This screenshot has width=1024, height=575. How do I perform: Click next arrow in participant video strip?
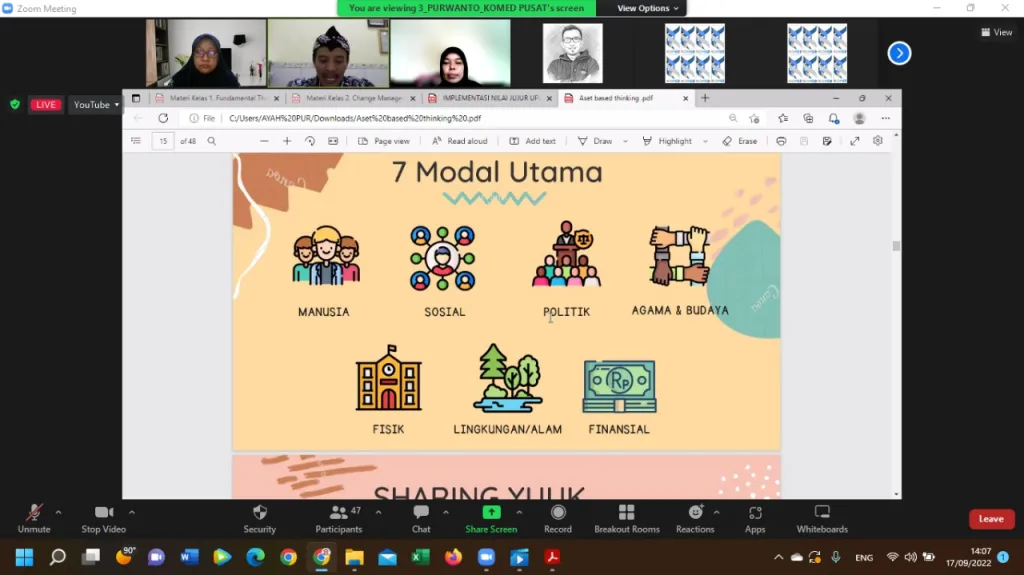pos(899,53)
